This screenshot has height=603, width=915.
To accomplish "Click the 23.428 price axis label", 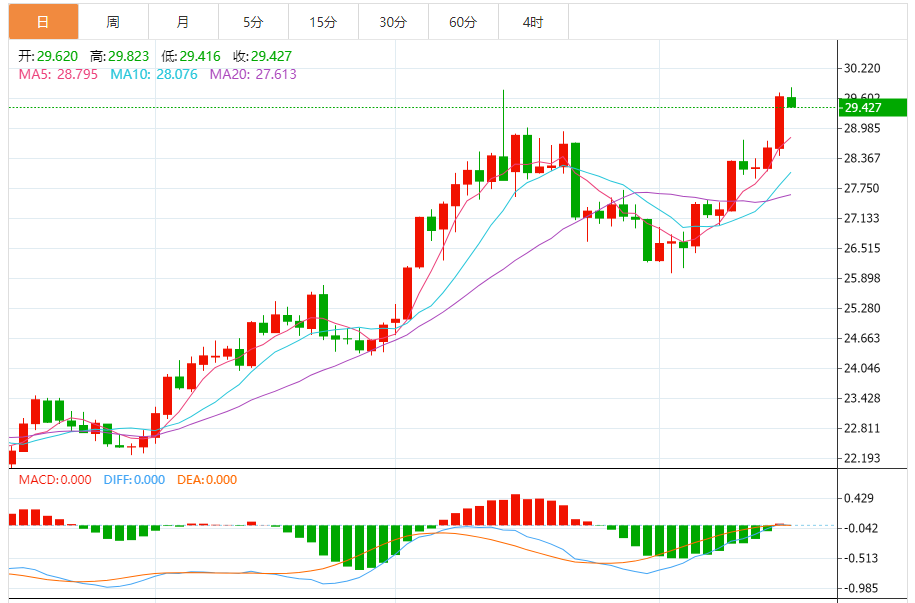I will point(862,399).
